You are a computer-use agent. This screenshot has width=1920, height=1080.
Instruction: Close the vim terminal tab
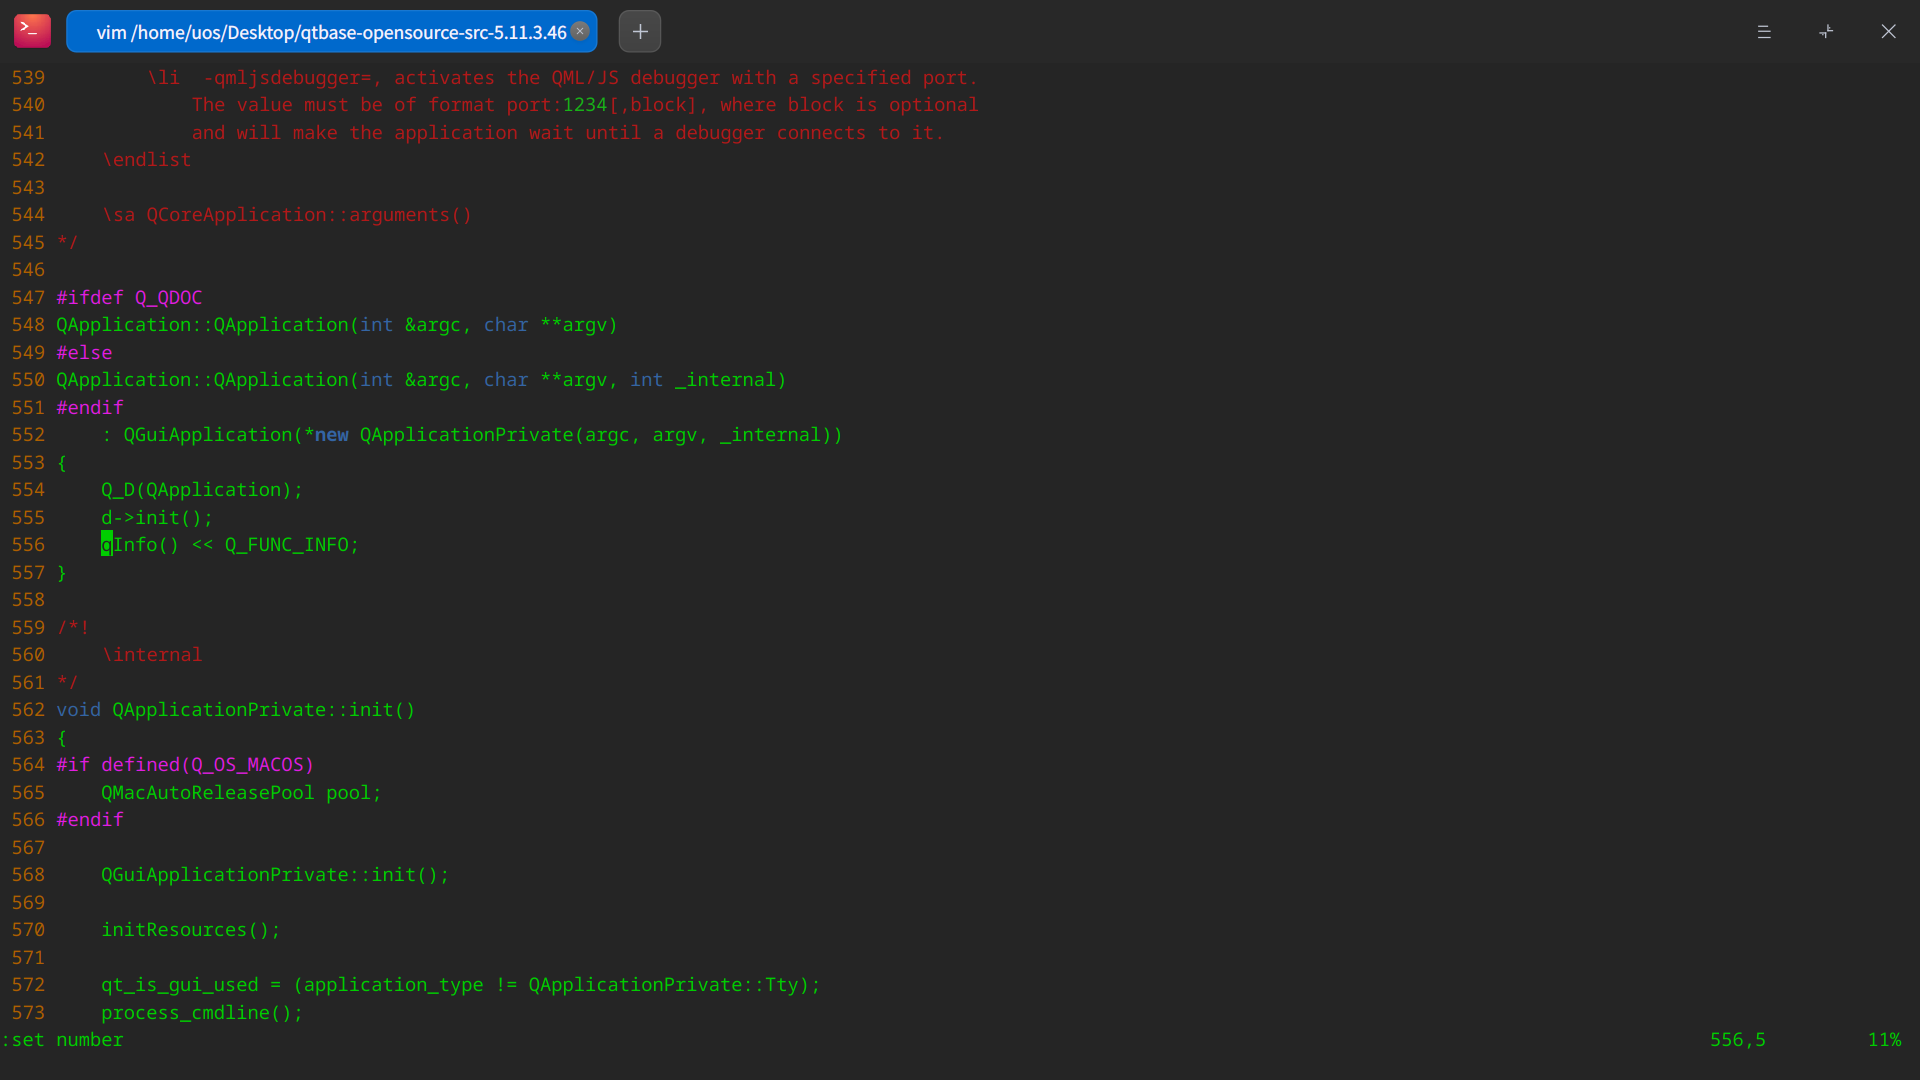click(x=580, y=31)
